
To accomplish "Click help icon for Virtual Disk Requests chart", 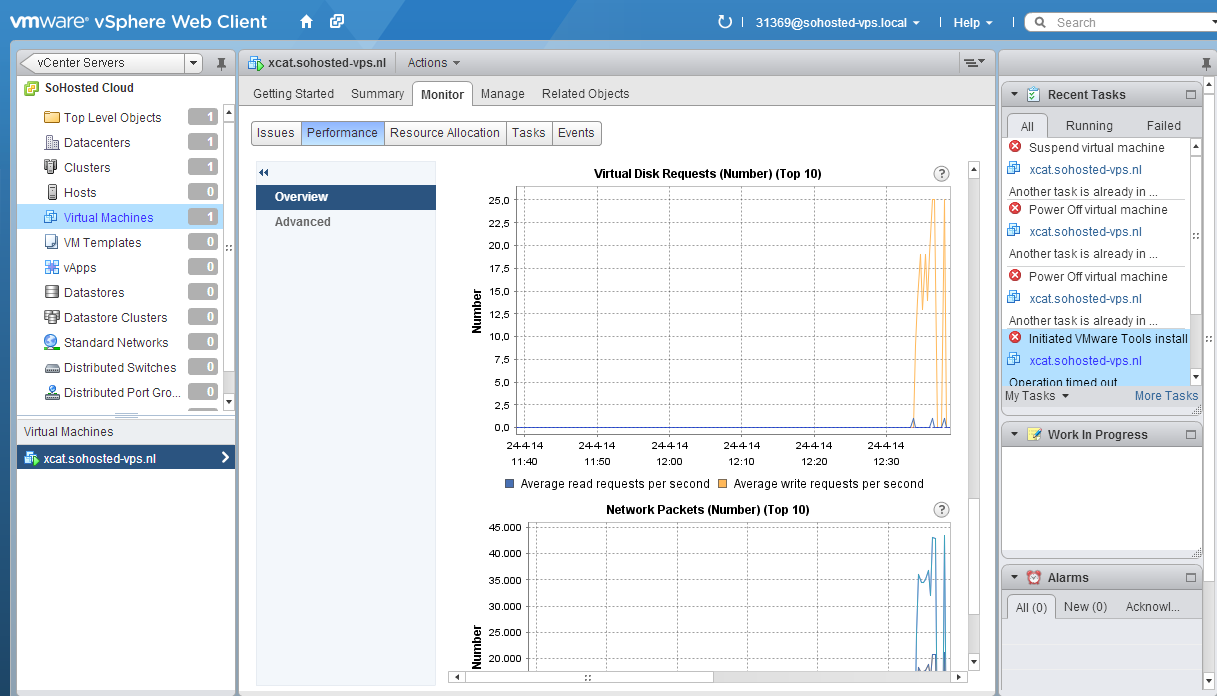I will click(940, 174).
